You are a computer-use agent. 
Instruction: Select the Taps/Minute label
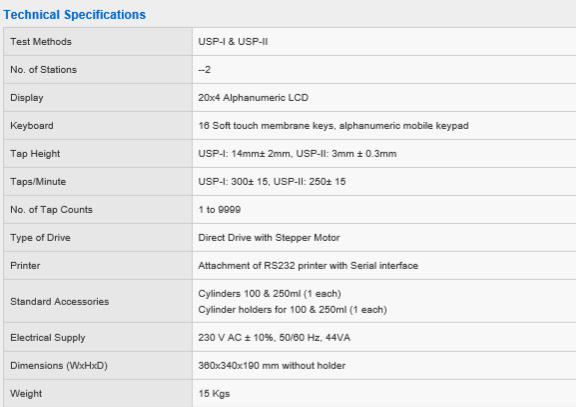[x=38, y=181]
